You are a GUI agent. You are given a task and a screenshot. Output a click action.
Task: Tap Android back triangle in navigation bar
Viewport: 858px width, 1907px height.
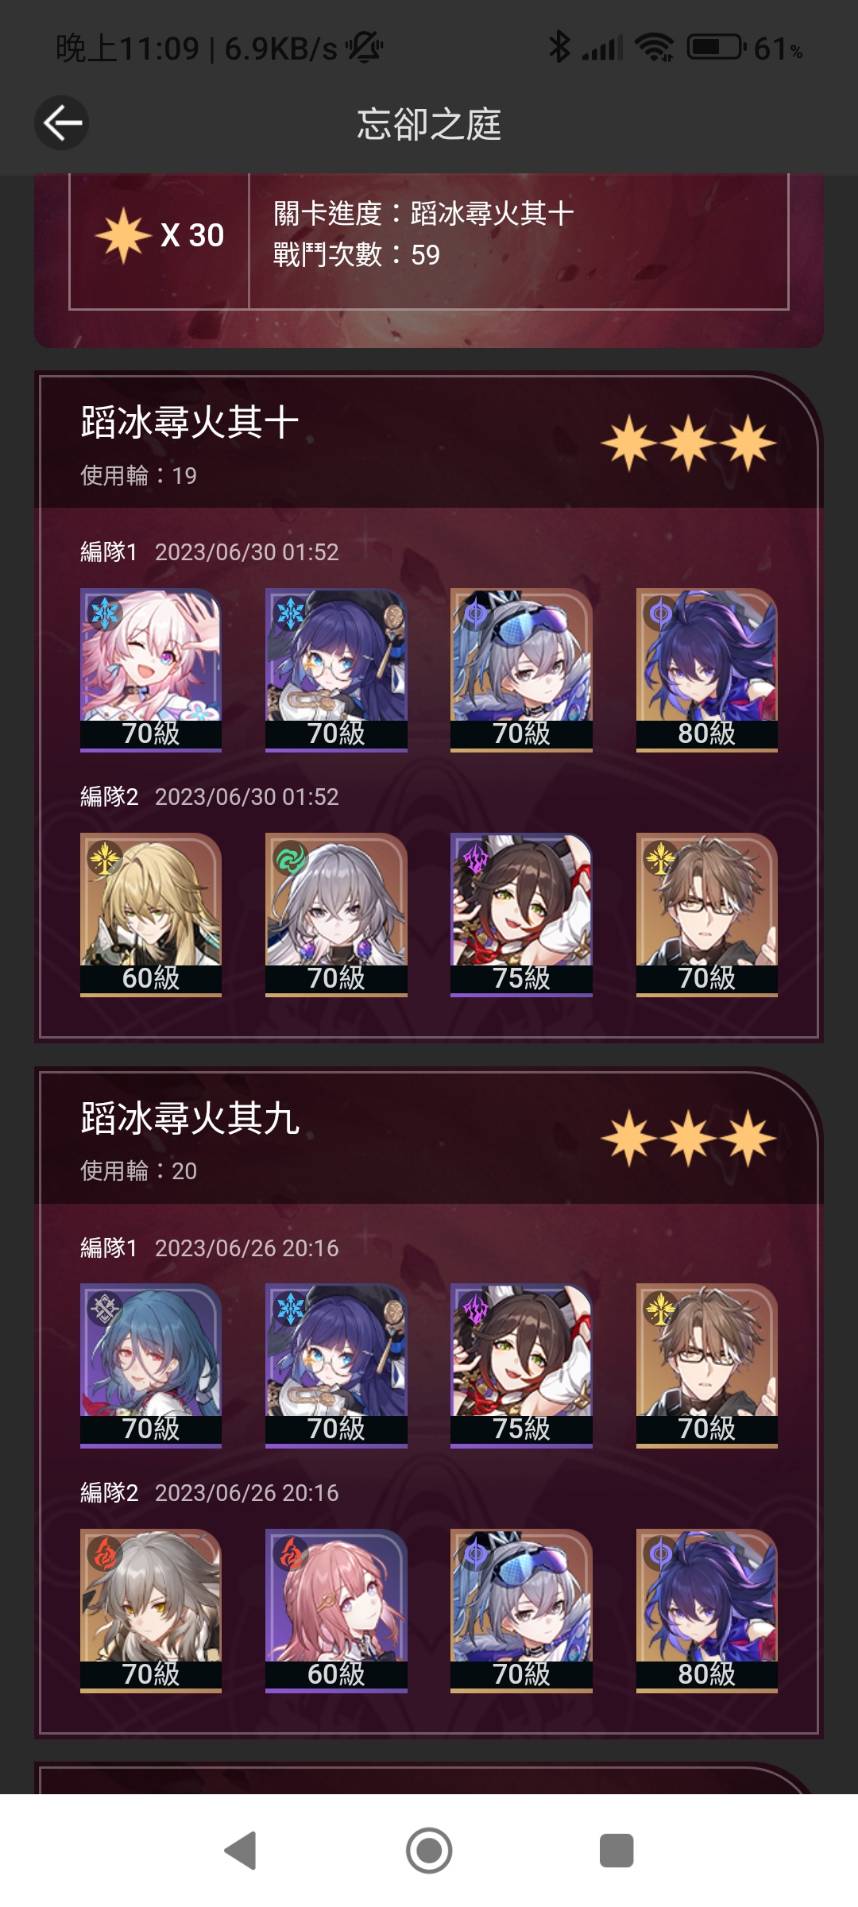[241, 1850]
